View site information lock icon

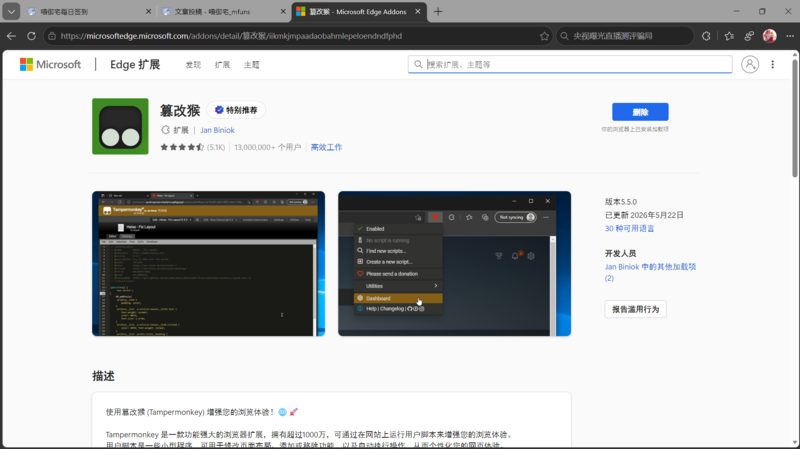pyautogui.click(x=52, y=36)
